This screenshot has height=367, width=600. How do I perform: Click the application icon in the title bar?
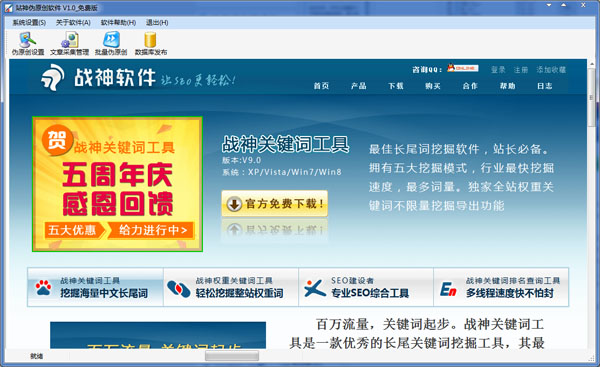pyautogui.click(x=8, y=7)
